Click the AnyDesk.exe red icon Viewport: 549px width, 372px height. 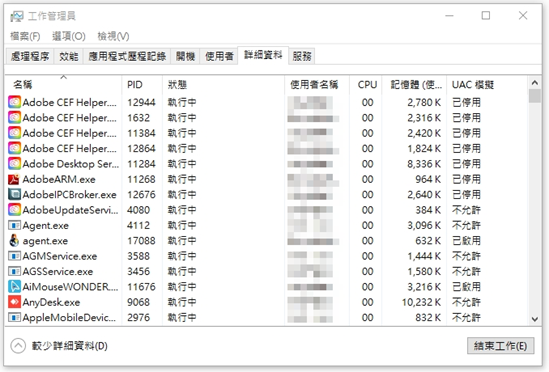(x=14, y=302)
